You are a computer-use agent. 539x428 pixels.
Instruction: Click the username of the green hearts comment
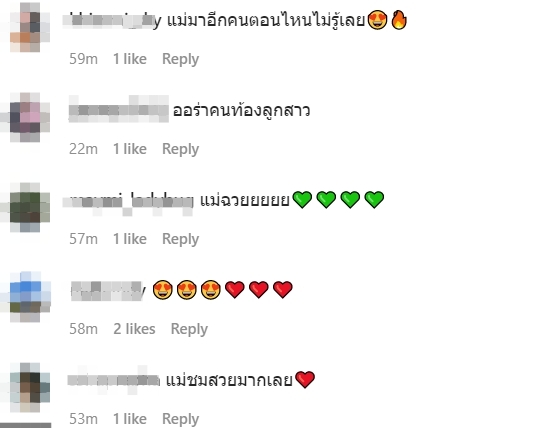(128, 201)
